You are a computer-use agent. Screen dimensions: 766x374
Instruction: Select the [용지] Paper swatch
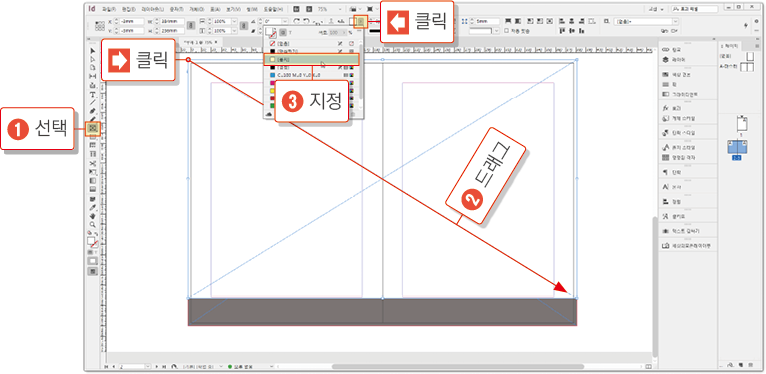coord(312,60)
